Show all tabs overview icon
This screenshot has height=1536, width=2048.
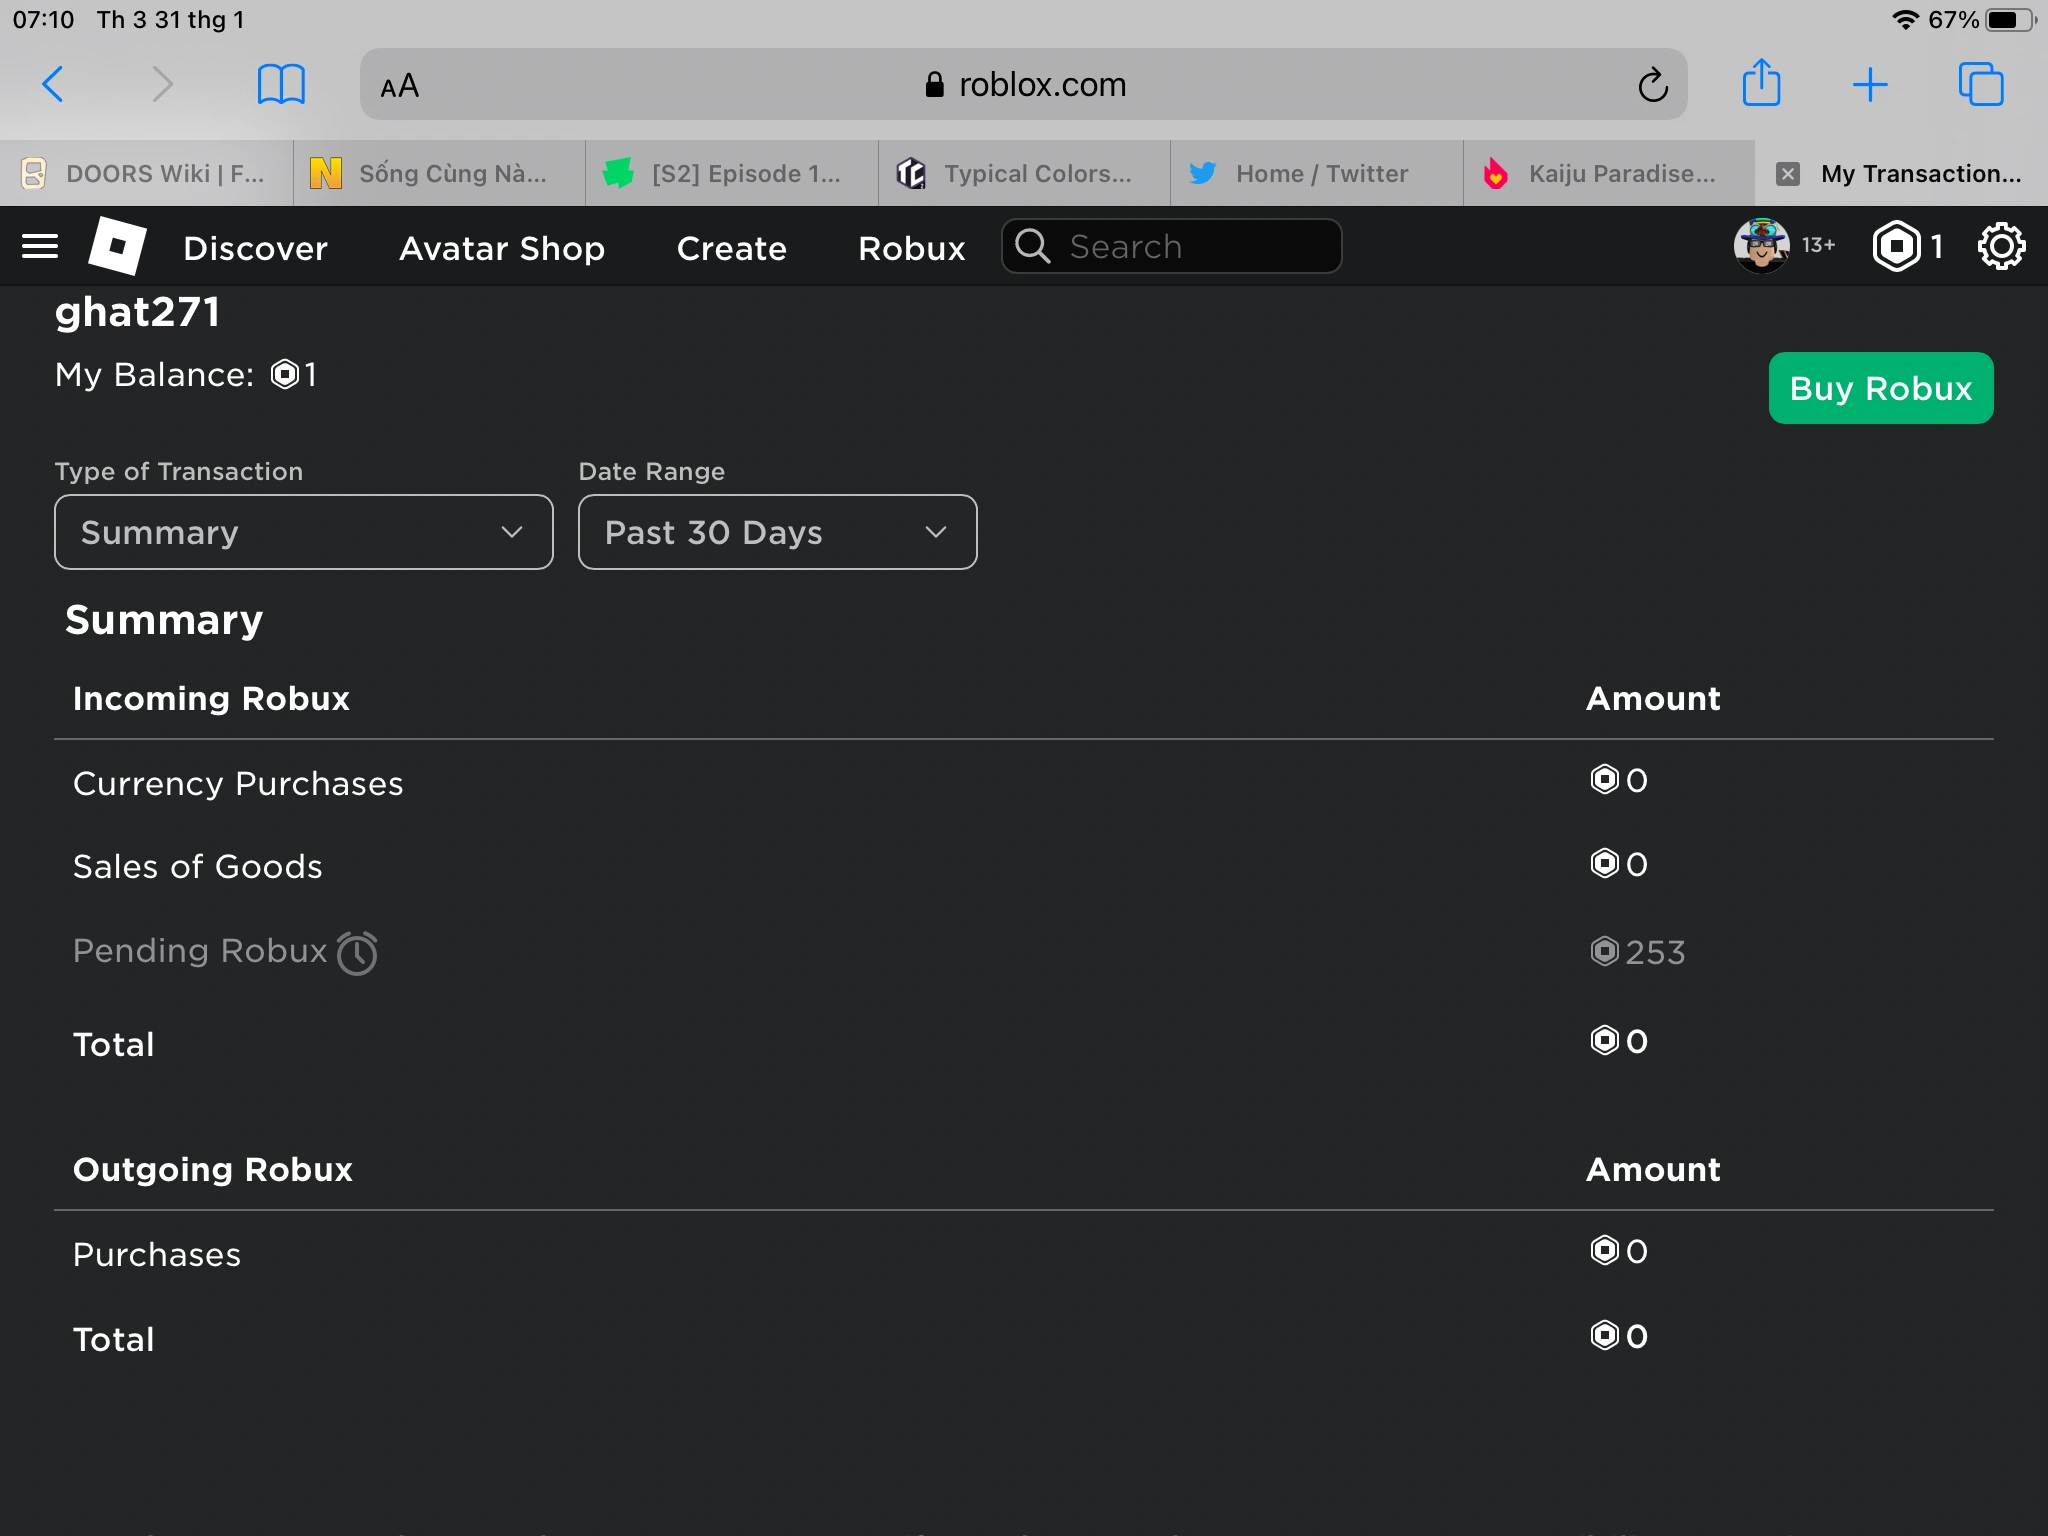point(1980,84)
